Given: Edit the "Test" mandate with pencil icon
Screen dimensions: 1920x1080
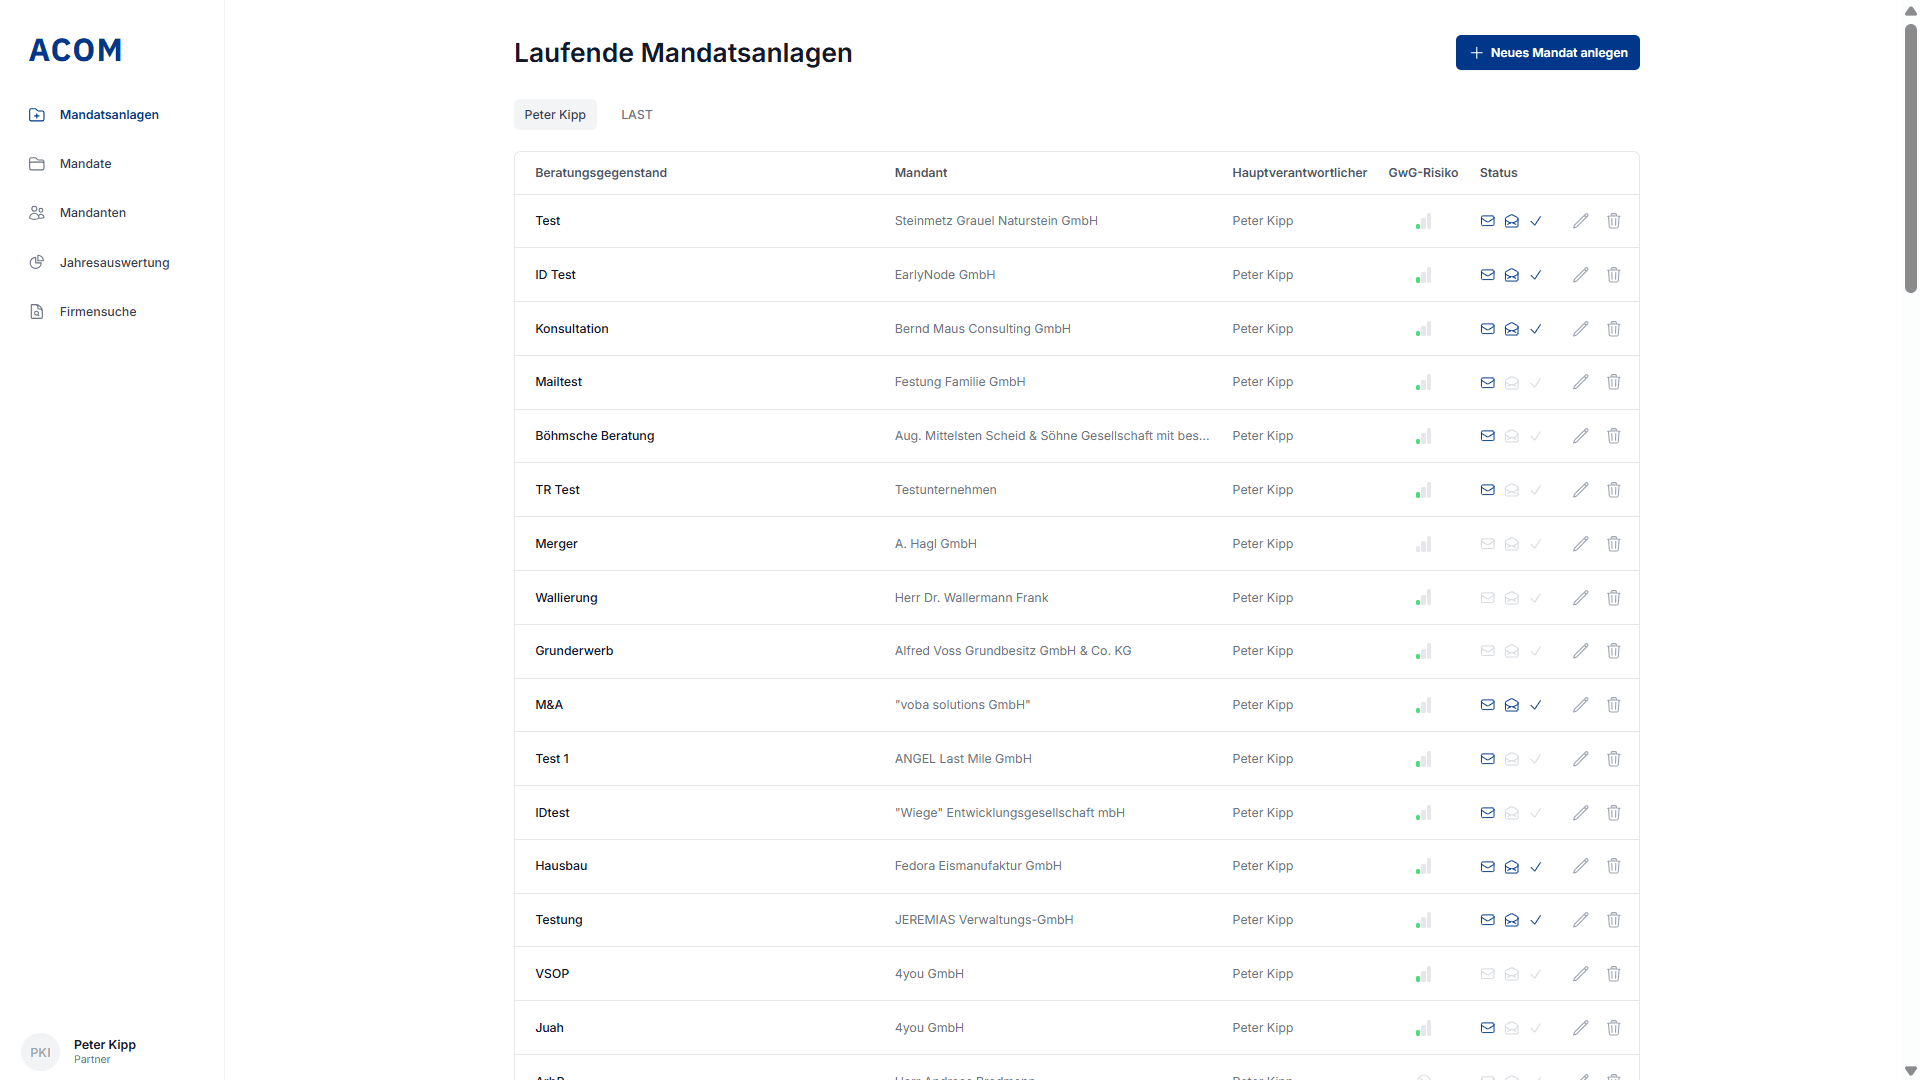Looking at the screenshot, I should (x=1581, y=220).
